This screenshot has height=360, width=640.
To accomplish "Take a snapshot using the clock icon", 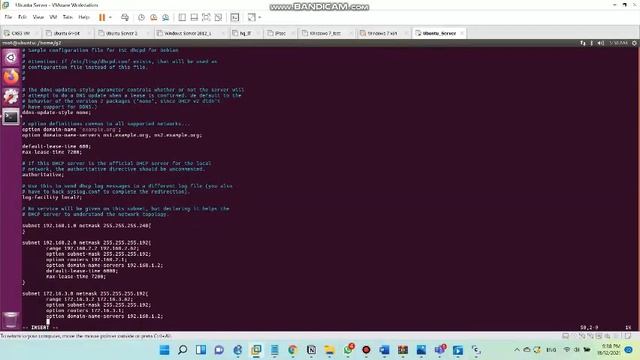I will click(141, 17).
